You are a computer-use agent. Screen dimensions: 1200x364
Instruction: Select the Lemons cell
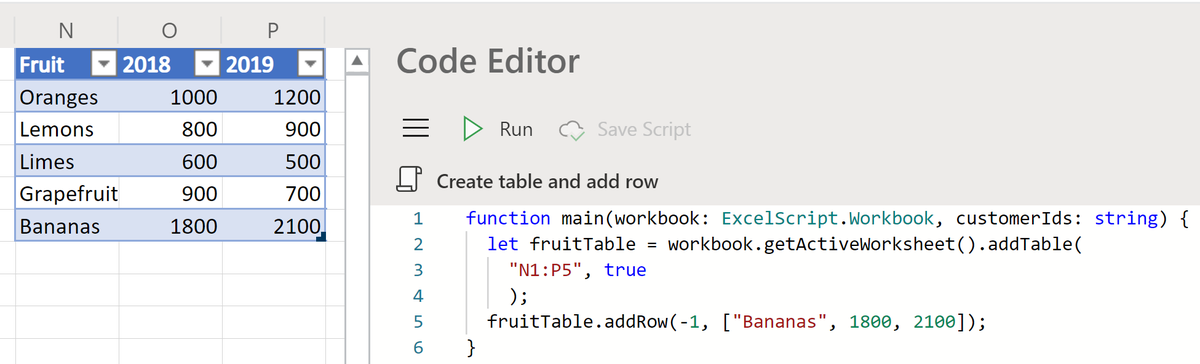[x=67, y=130]
